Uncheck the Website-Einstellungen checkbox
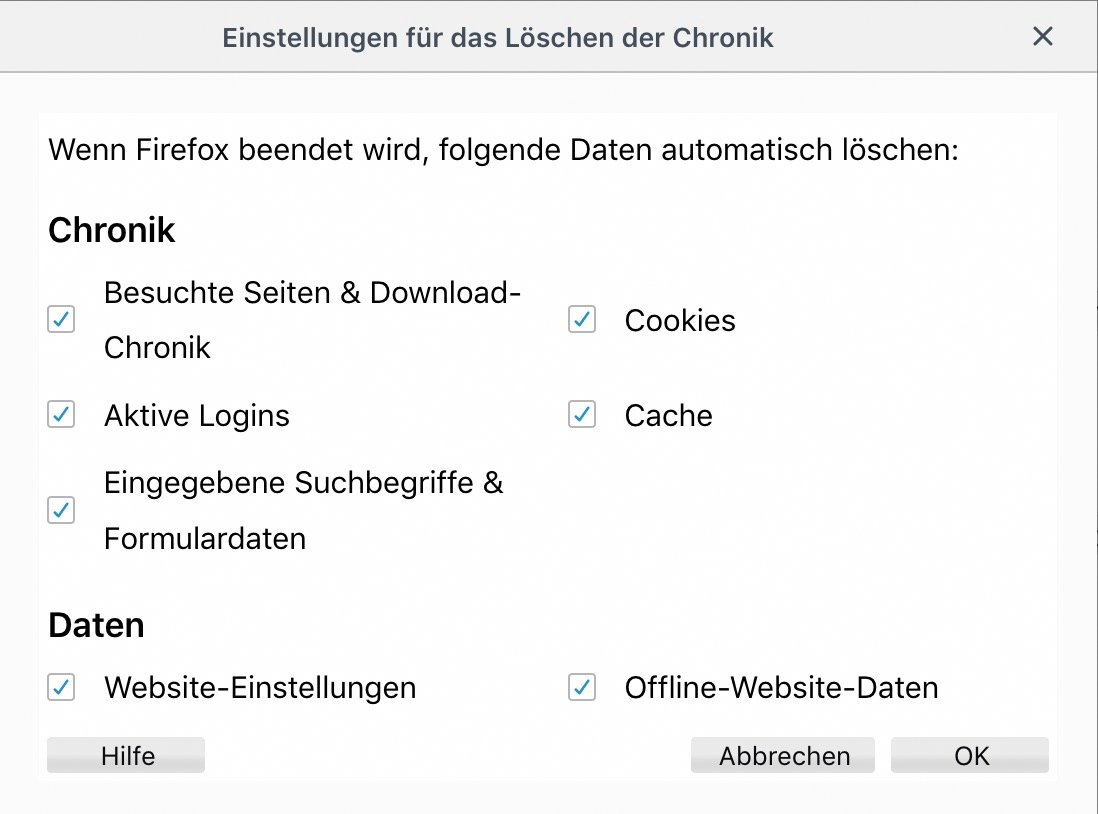1098x814 pixels. (x=62, y=688)
